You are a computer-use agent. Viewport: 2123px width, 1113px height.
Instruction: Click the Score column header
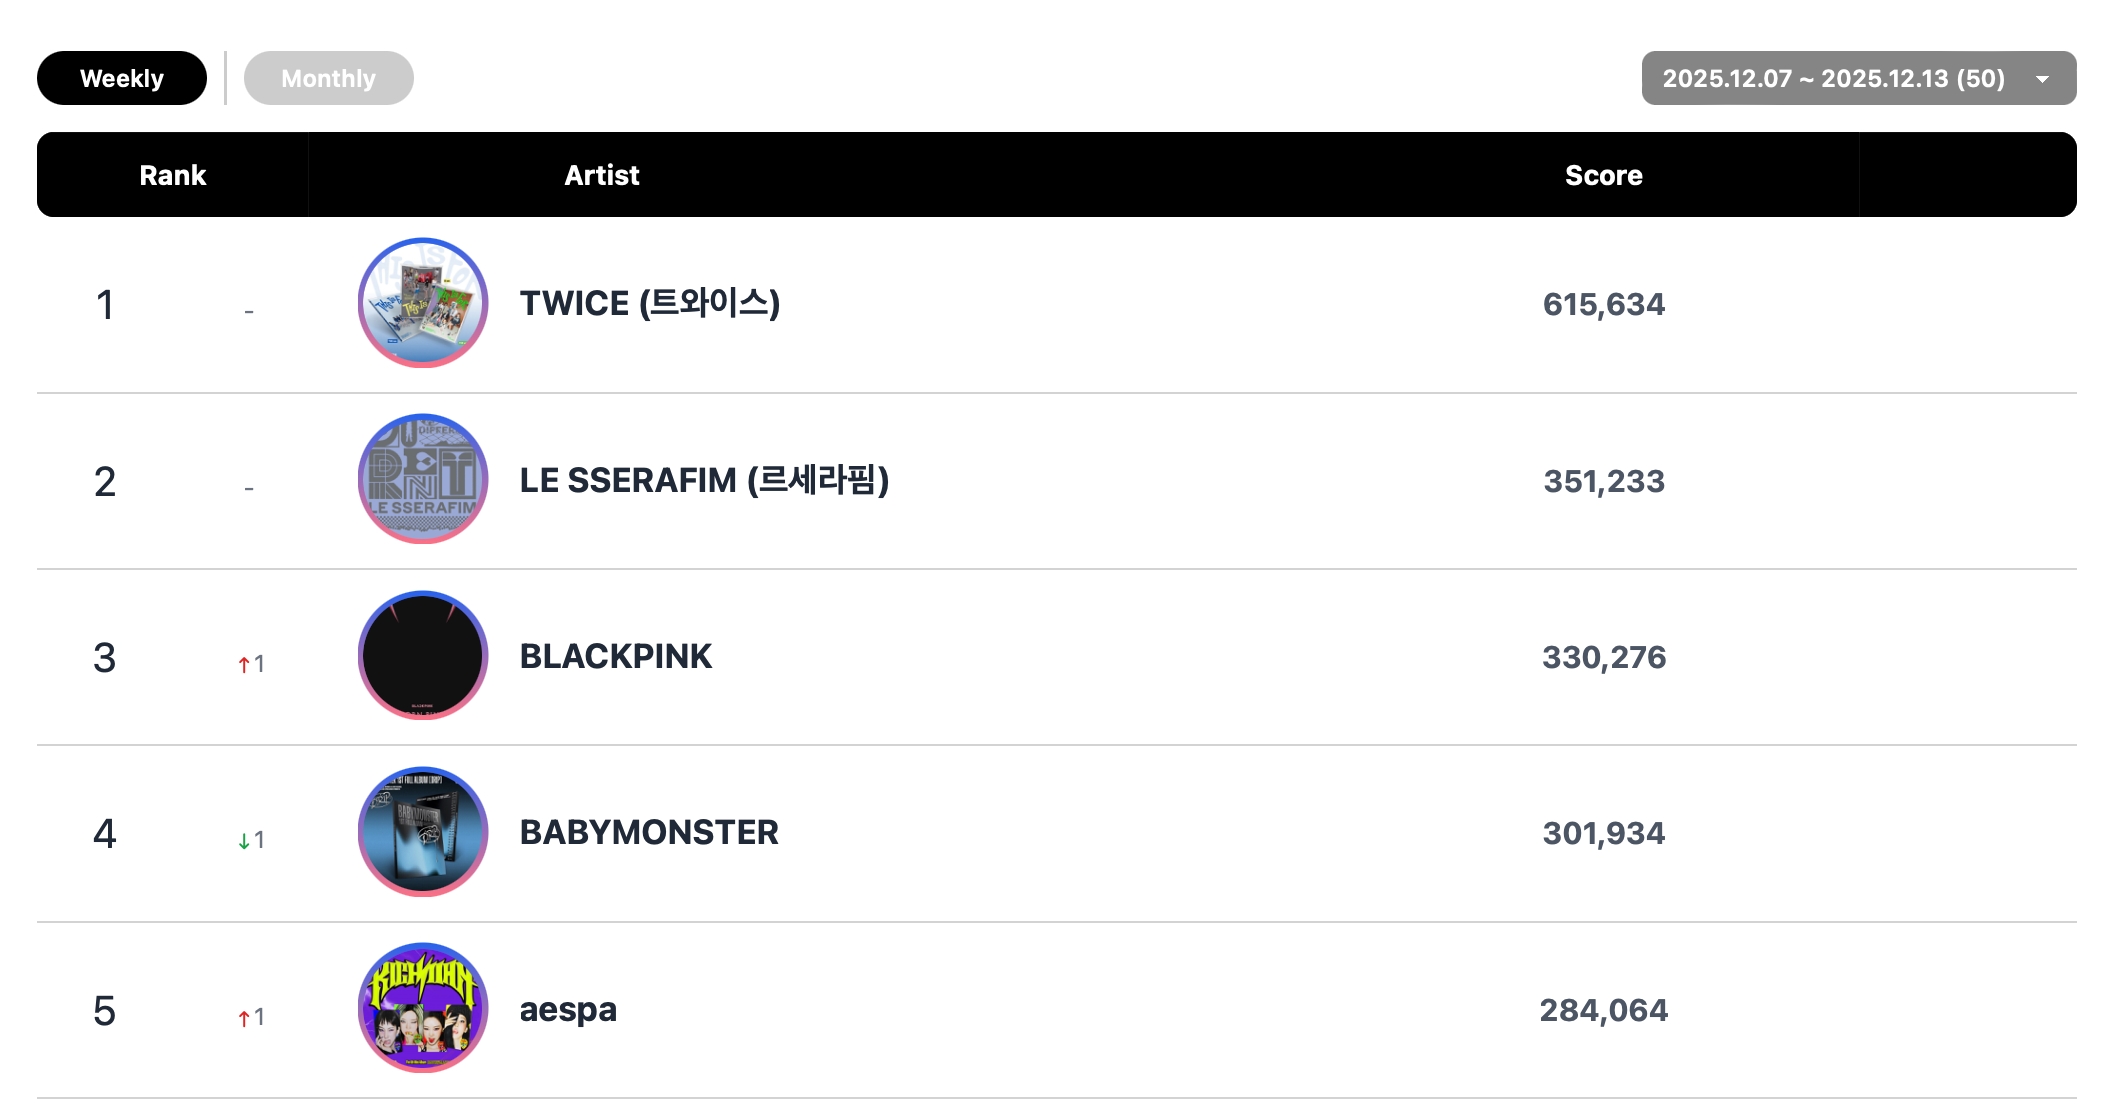pyautogui.click(x=1603, y=175)
